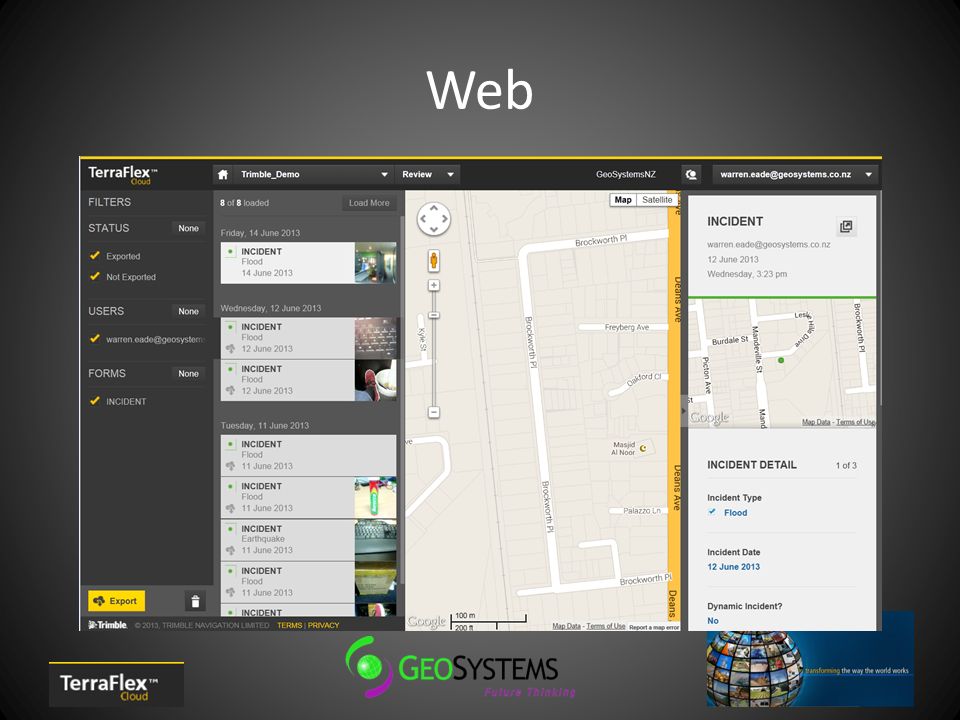
Task: Click the main map Map Data link
Action: click(566, 626)
